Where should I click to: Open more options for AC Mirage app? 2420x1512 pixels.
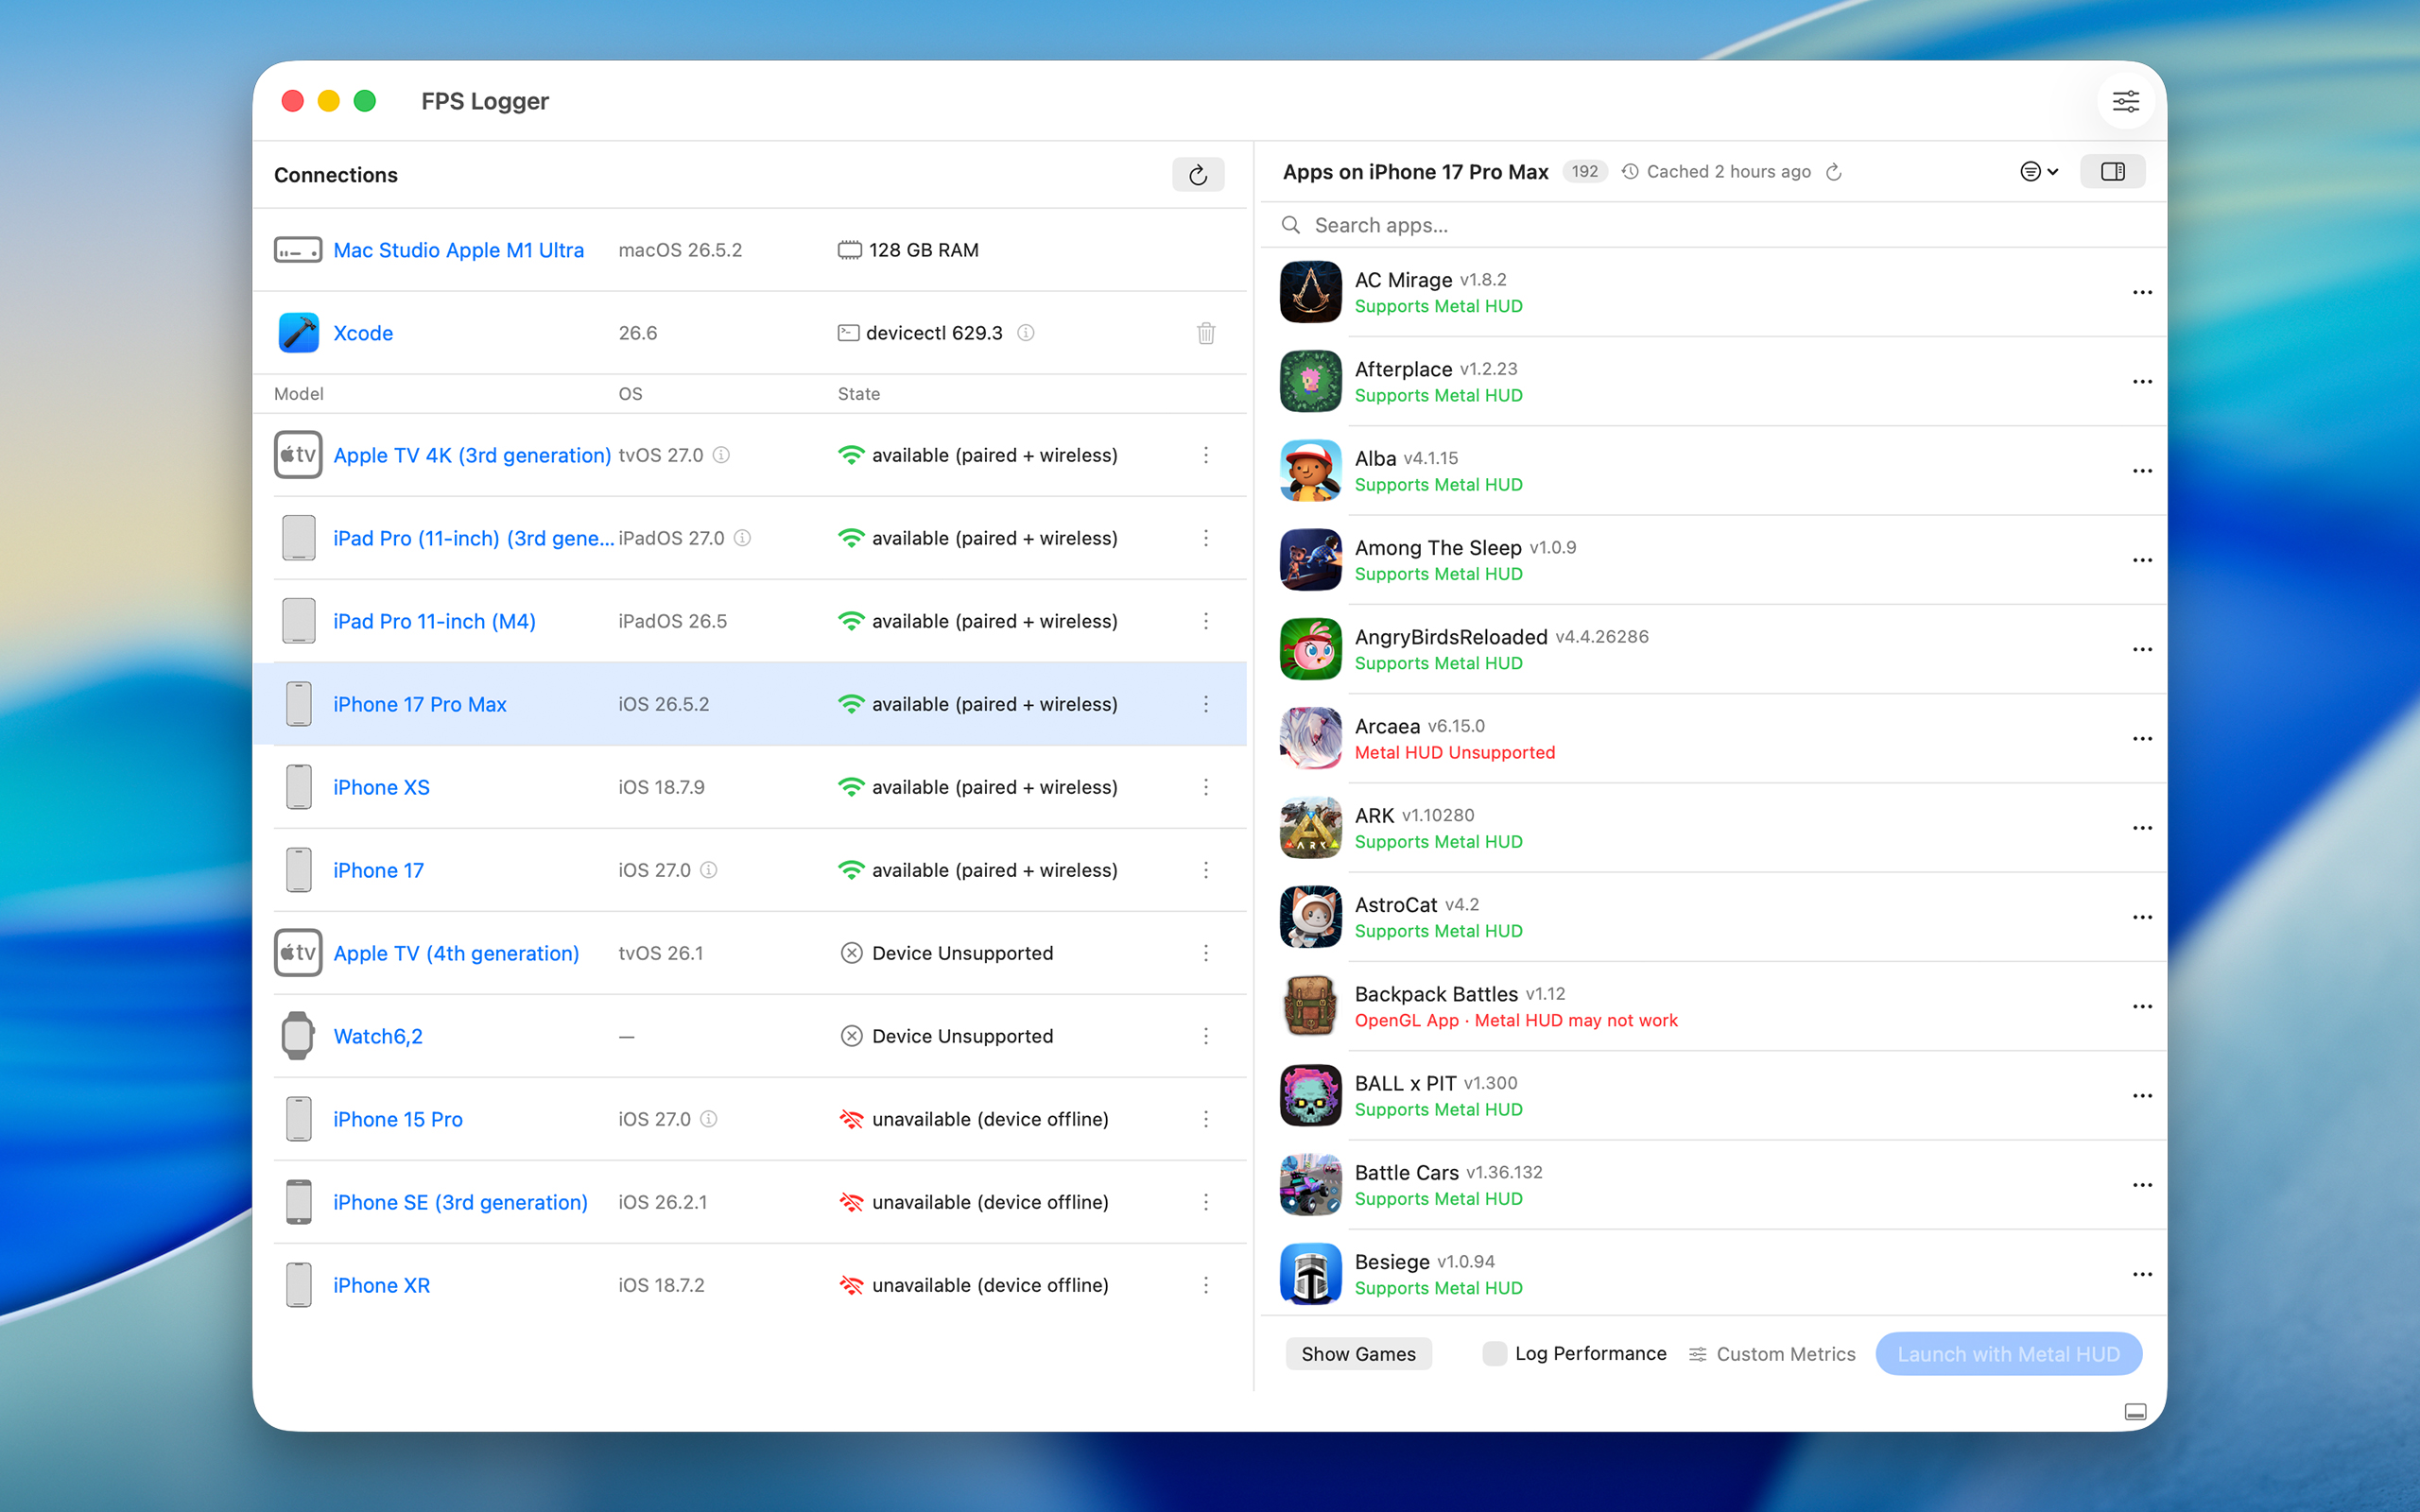2142,292
